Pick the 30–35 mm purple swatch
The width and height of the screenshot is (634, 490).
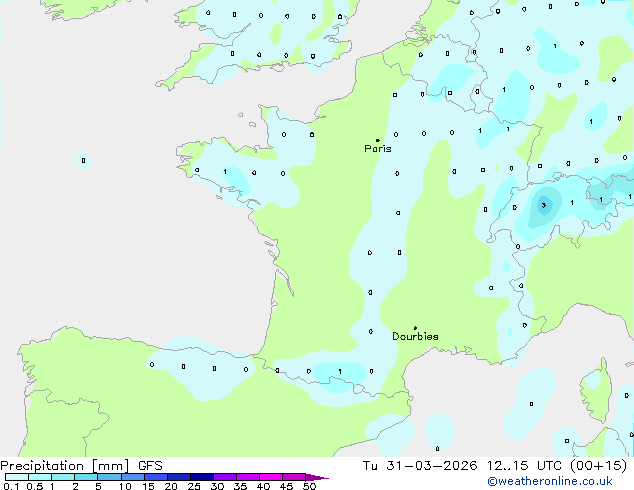pyautogui.click(x=225, y=477)
